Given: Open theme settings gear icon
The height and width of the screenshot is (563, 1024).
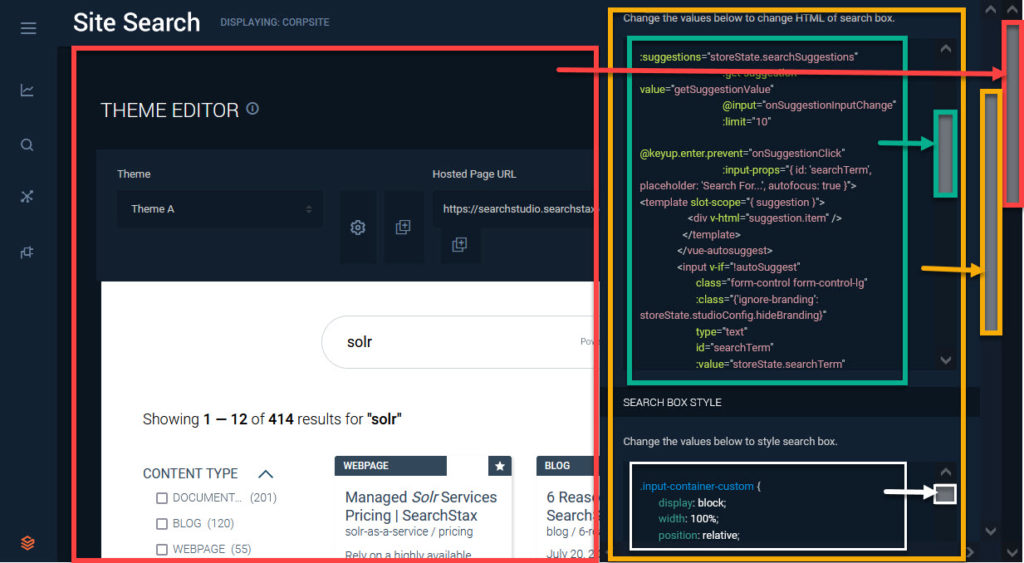Looking at the screenshot, I should coord(357,227).
